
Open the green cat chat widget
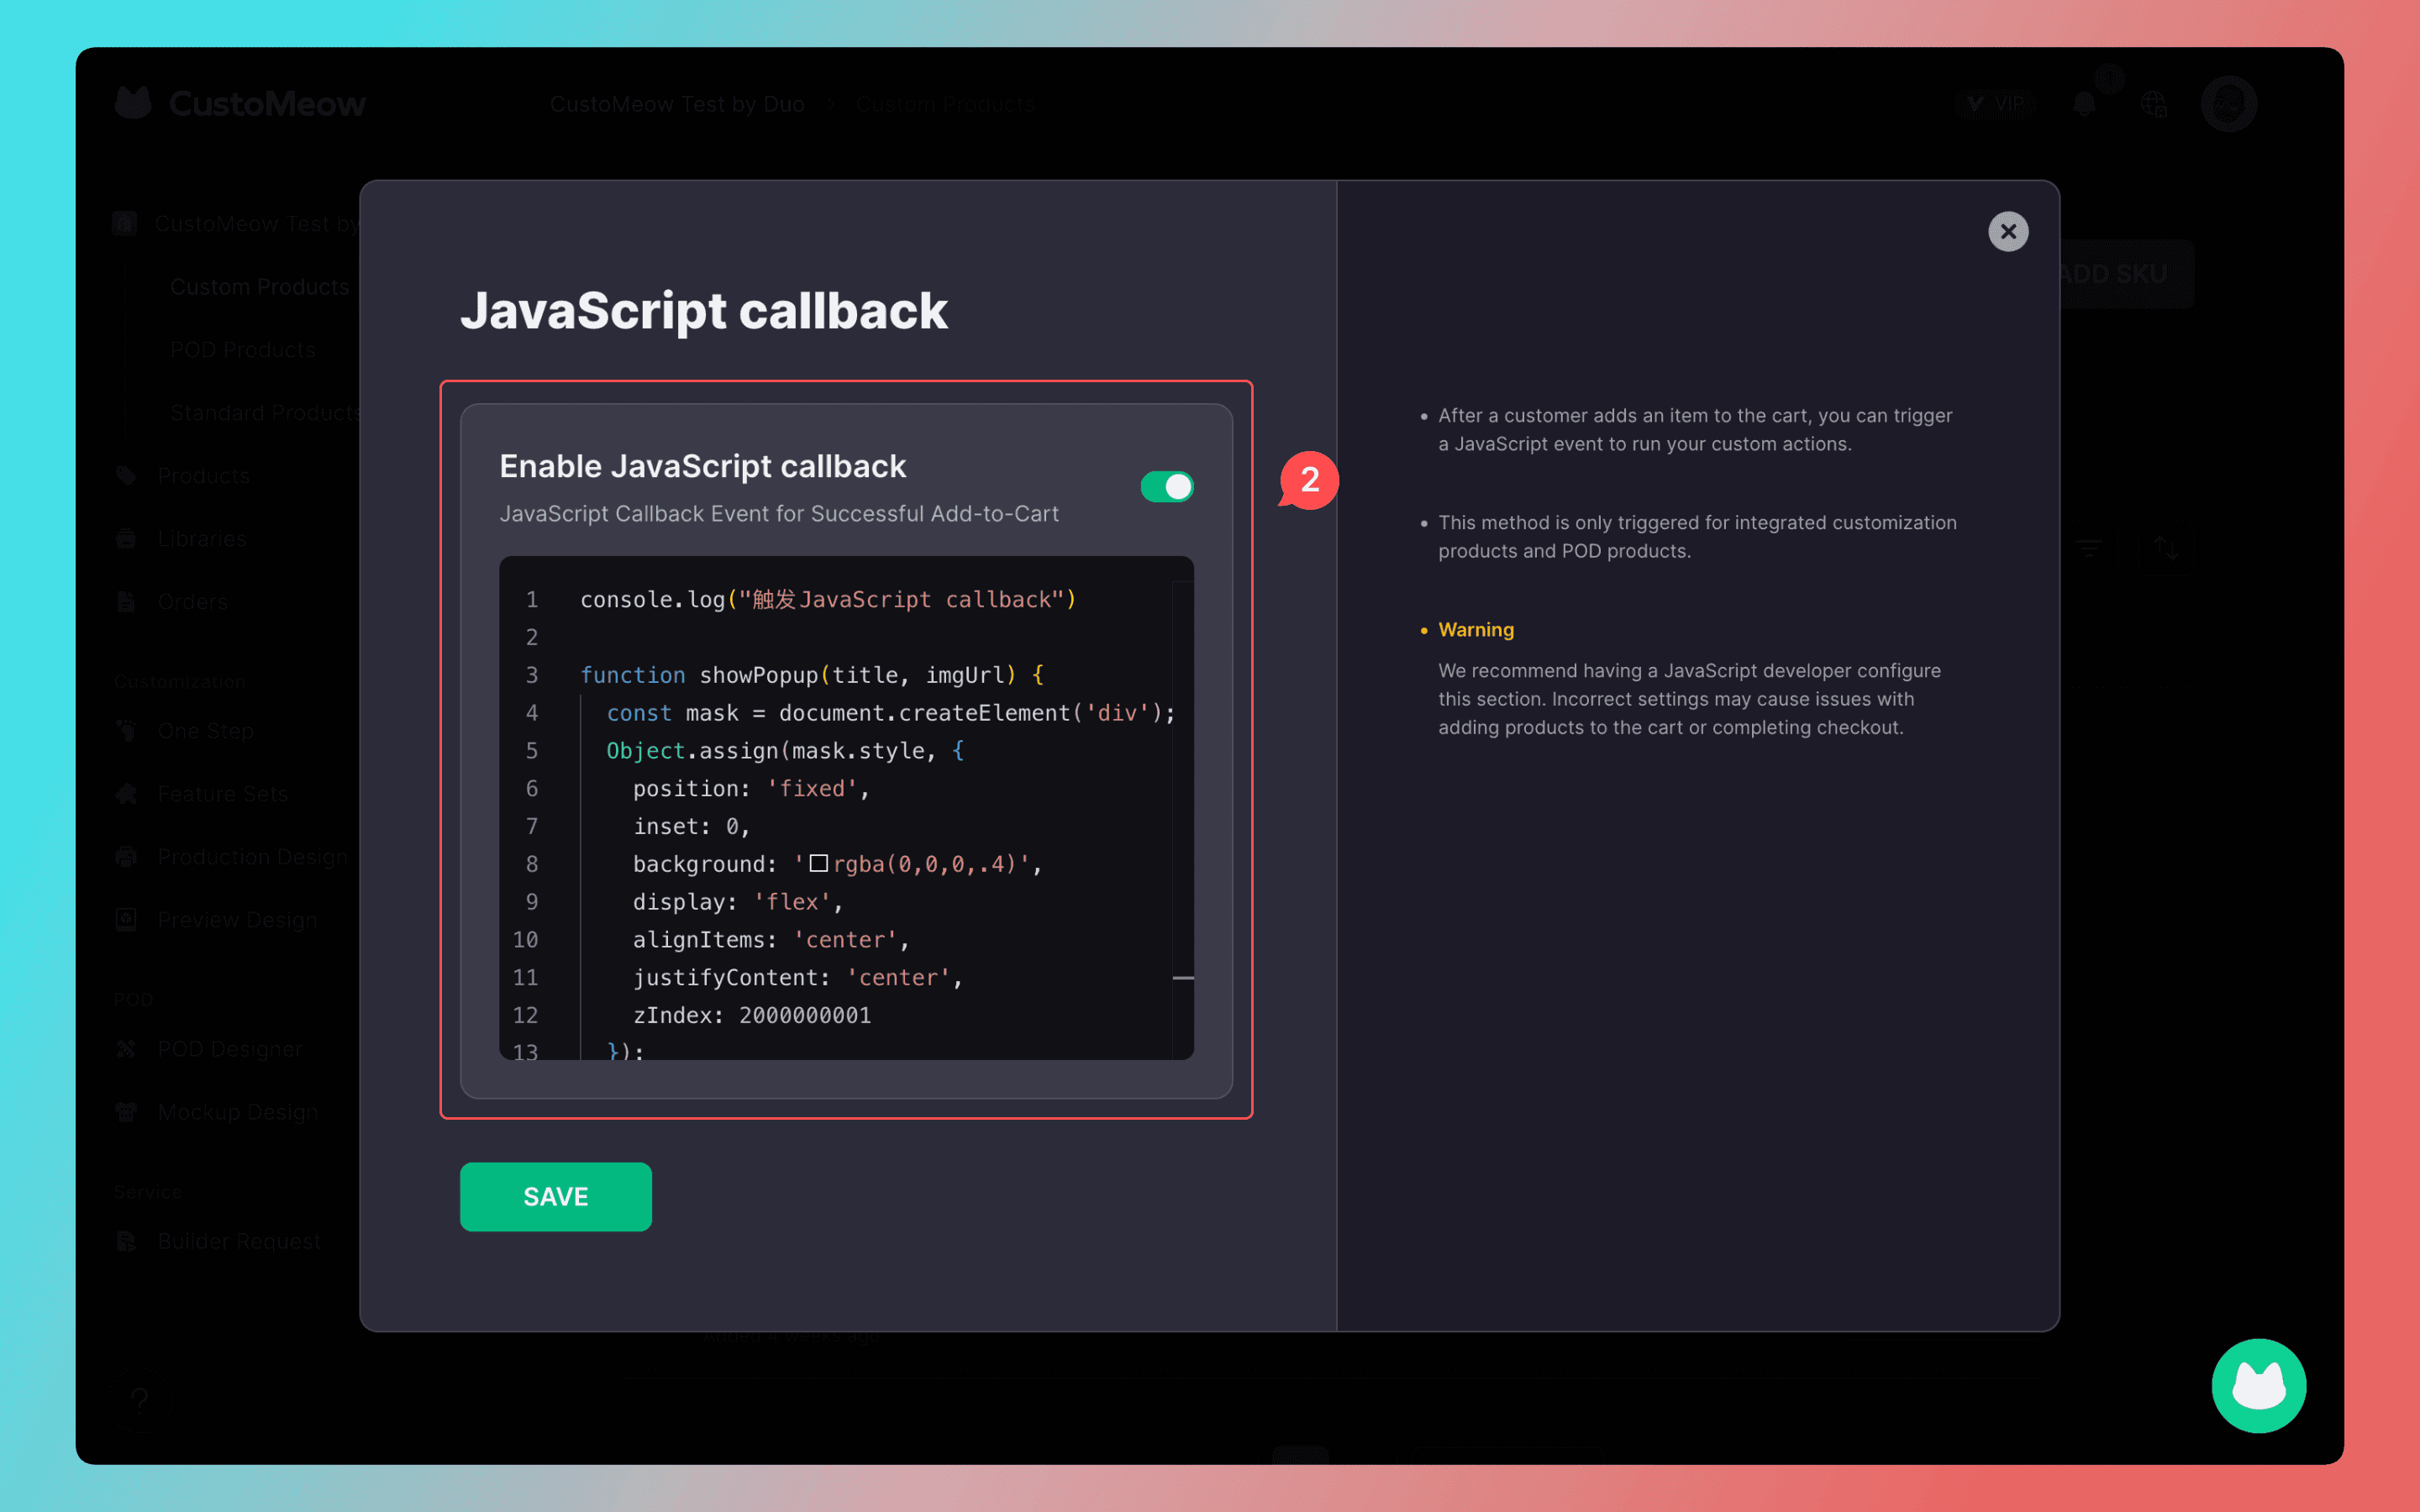pyautogui.click(x=2258, y=1385)
